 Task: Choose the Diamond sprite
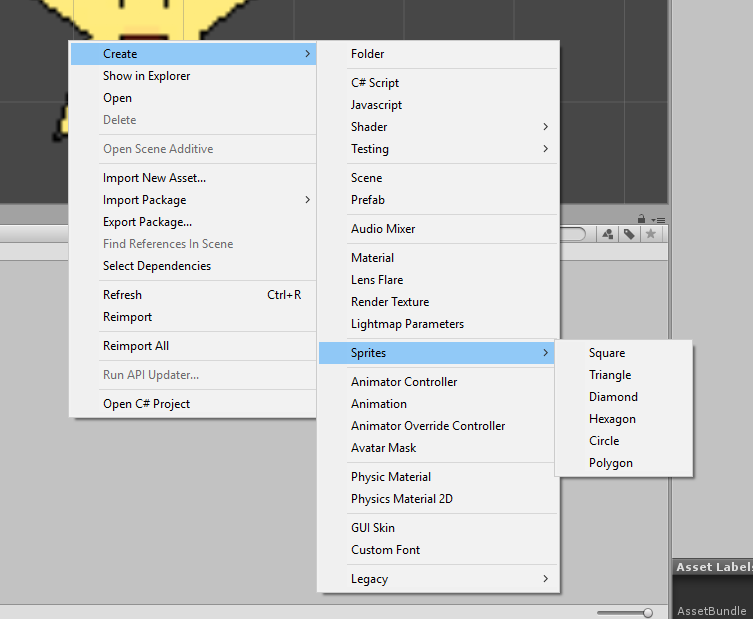pyautogui.click(x=623, y=397)
